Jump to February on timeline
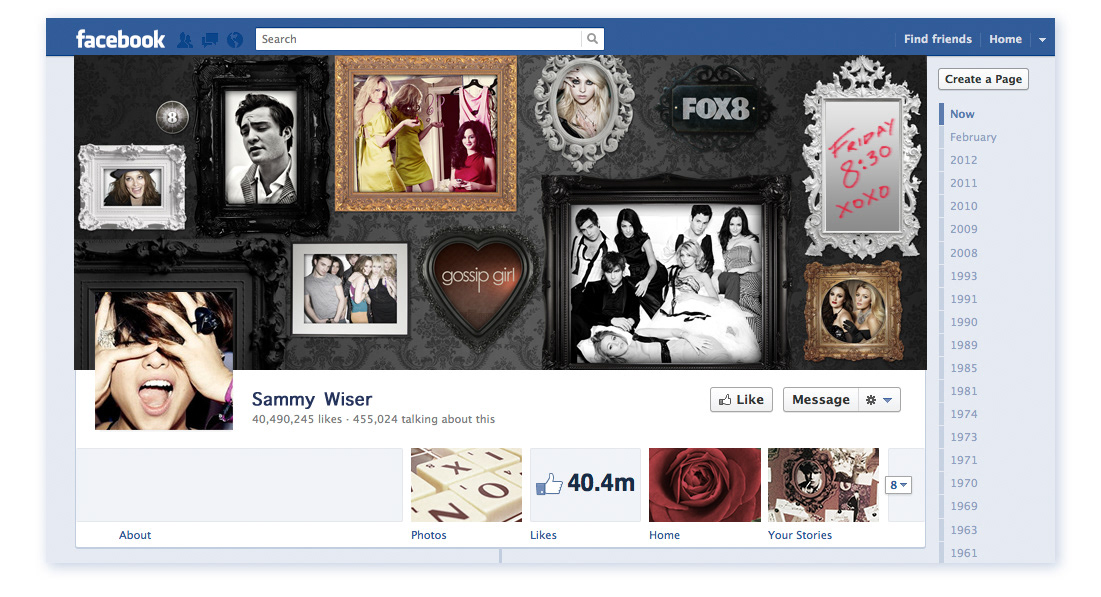The width and height of the screenshot is (1101, 597). point(973,137)
